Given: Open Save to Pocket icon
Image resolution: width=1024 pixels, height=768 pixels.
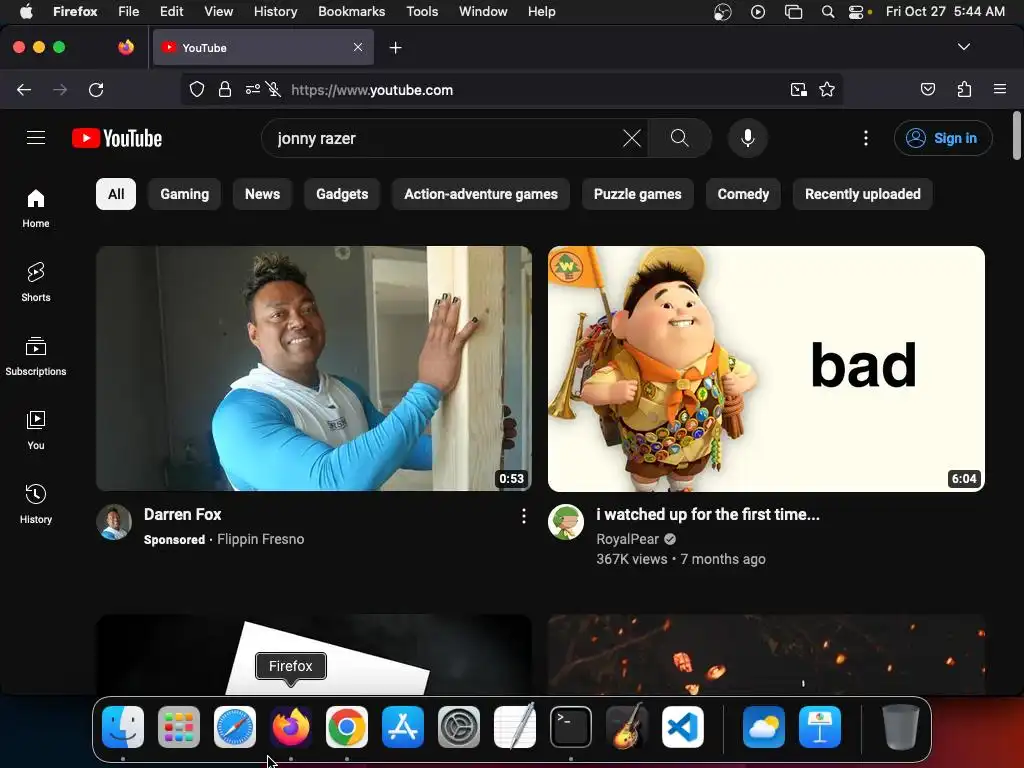Looking at the screenshot, I should (x=928, y=89).
